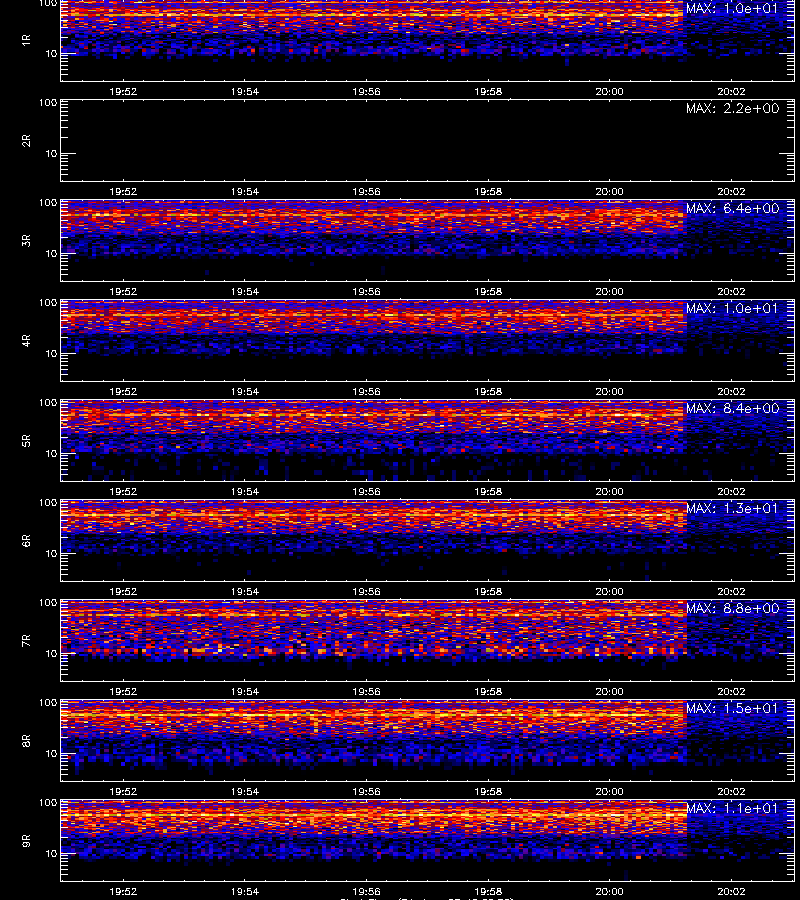The width and height of the screenshot is (800, 900).
Task: Click the 100 y-axis label of panel 4R
Action: [48, 302]
